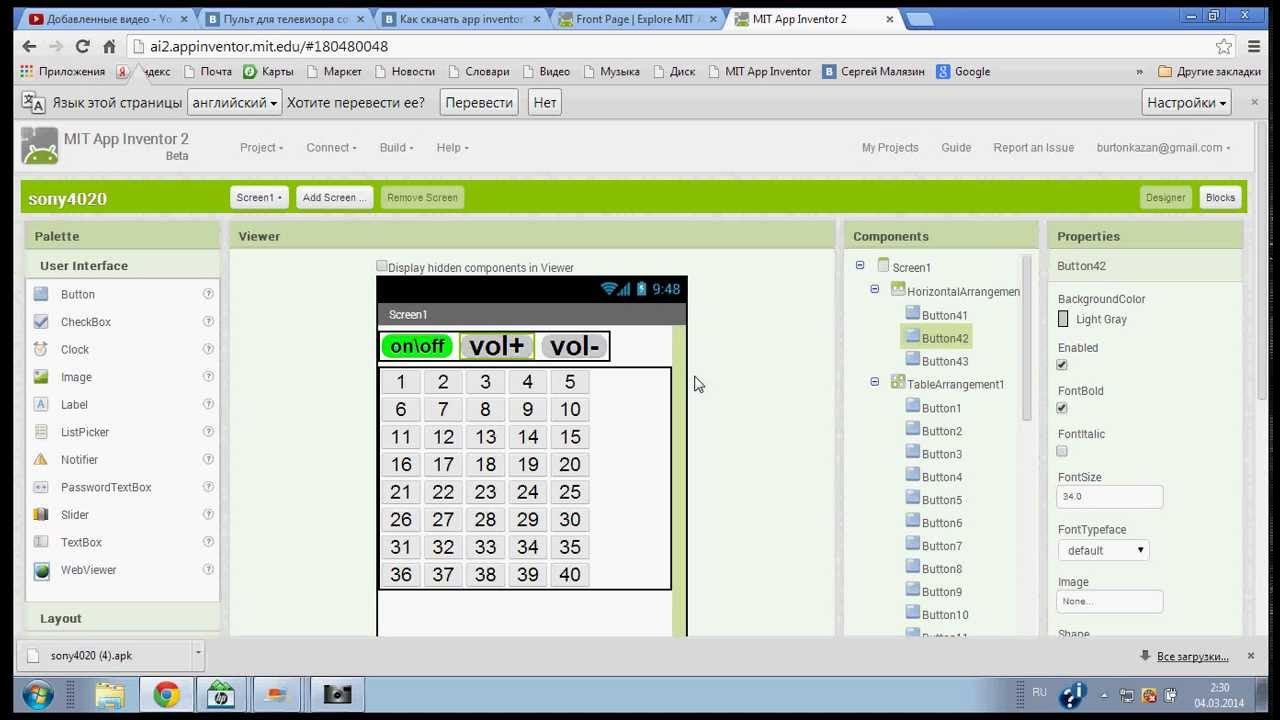Viewport: 1280px width, 720px height.
Task: Click the vol- button in viewer
Action: (x=574, y=346)
